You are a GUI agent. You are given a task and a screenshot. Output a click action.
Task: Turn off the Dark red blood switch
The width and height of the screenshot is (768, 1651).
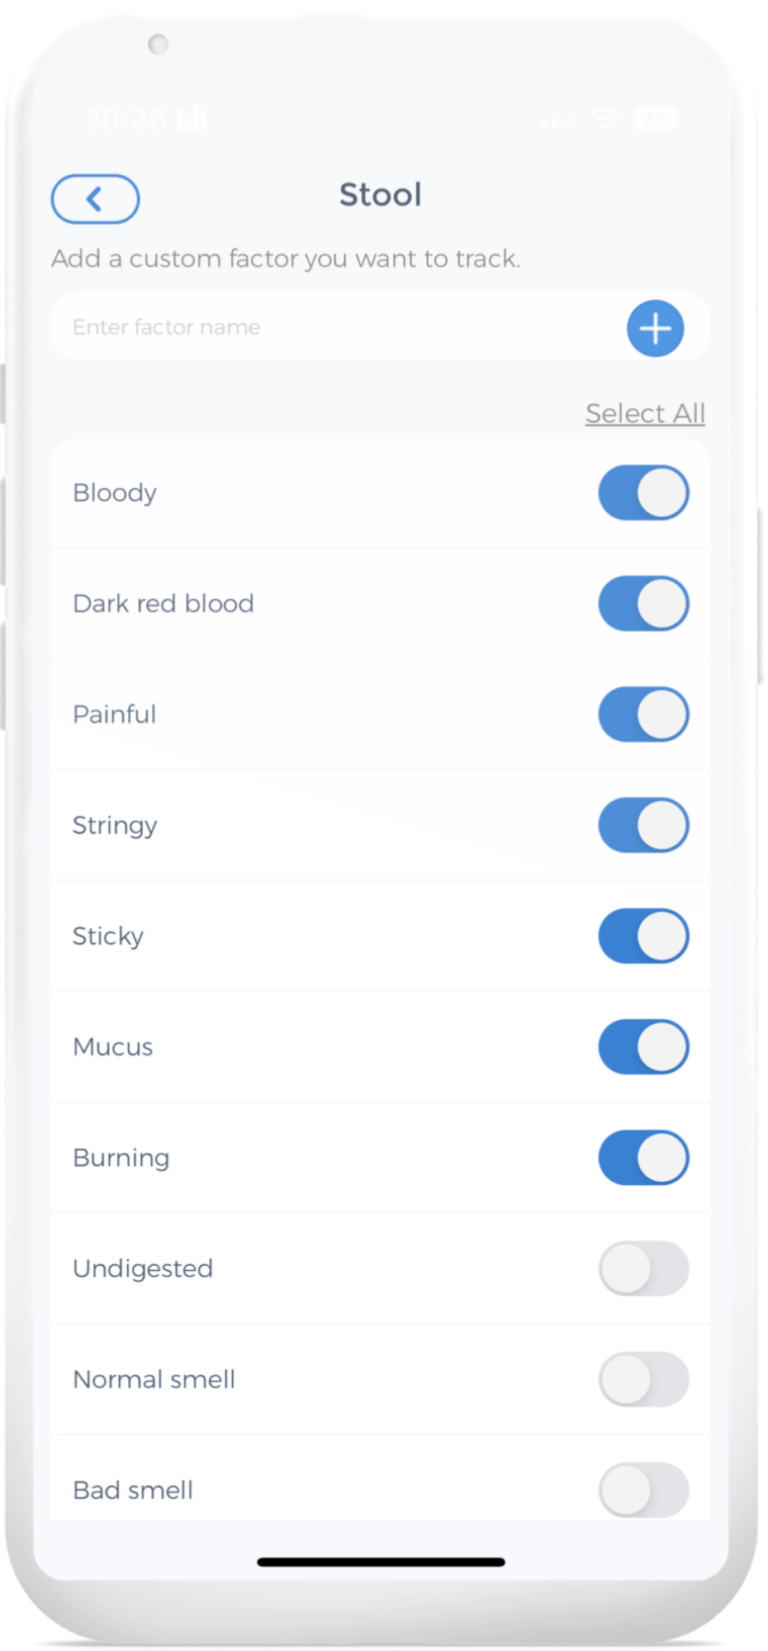tap(643, 604)
